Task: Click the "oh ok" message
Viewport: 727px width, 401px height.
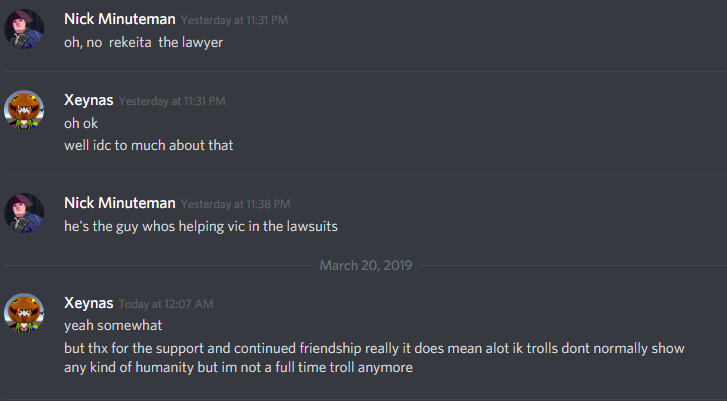Action: [82, 123]
